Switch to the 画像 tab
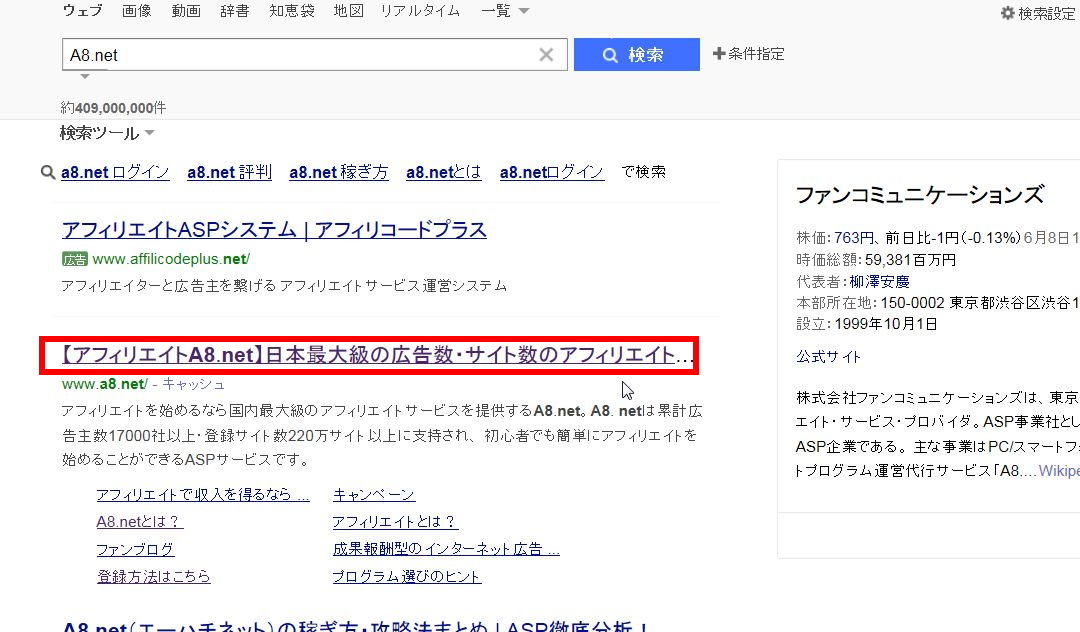Screen dimensions: 1080x632 (x=136, y=10)
